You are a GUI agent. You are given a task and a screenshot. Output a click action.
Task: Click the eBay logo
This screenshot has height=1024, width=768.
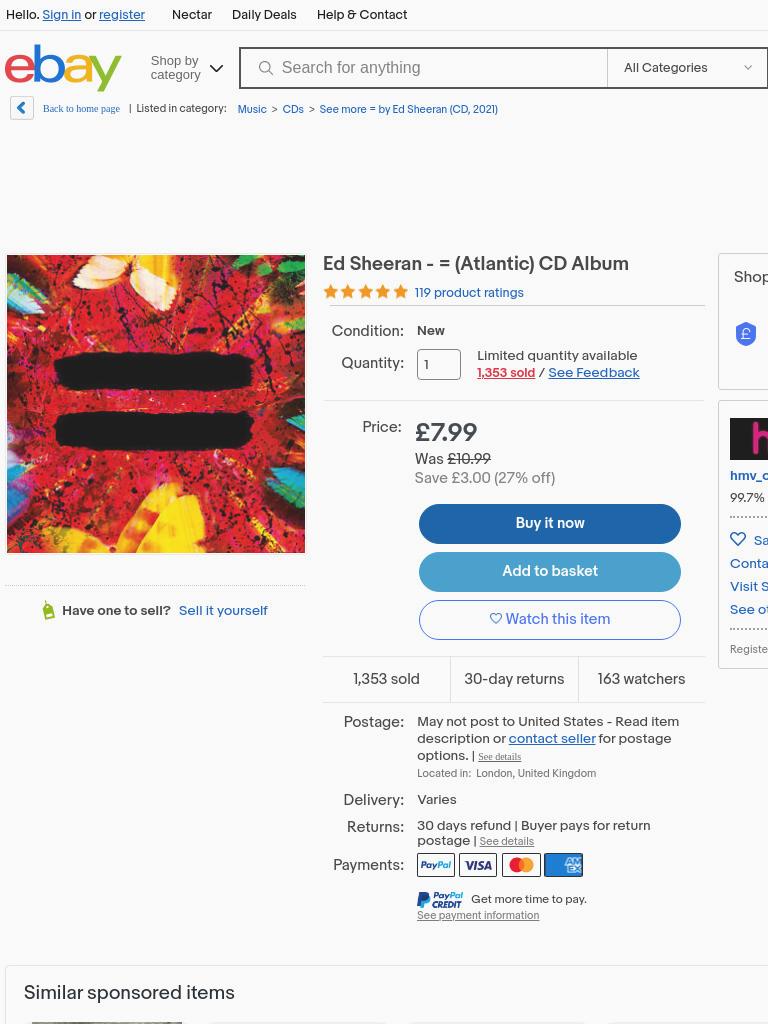coord(63,67)
